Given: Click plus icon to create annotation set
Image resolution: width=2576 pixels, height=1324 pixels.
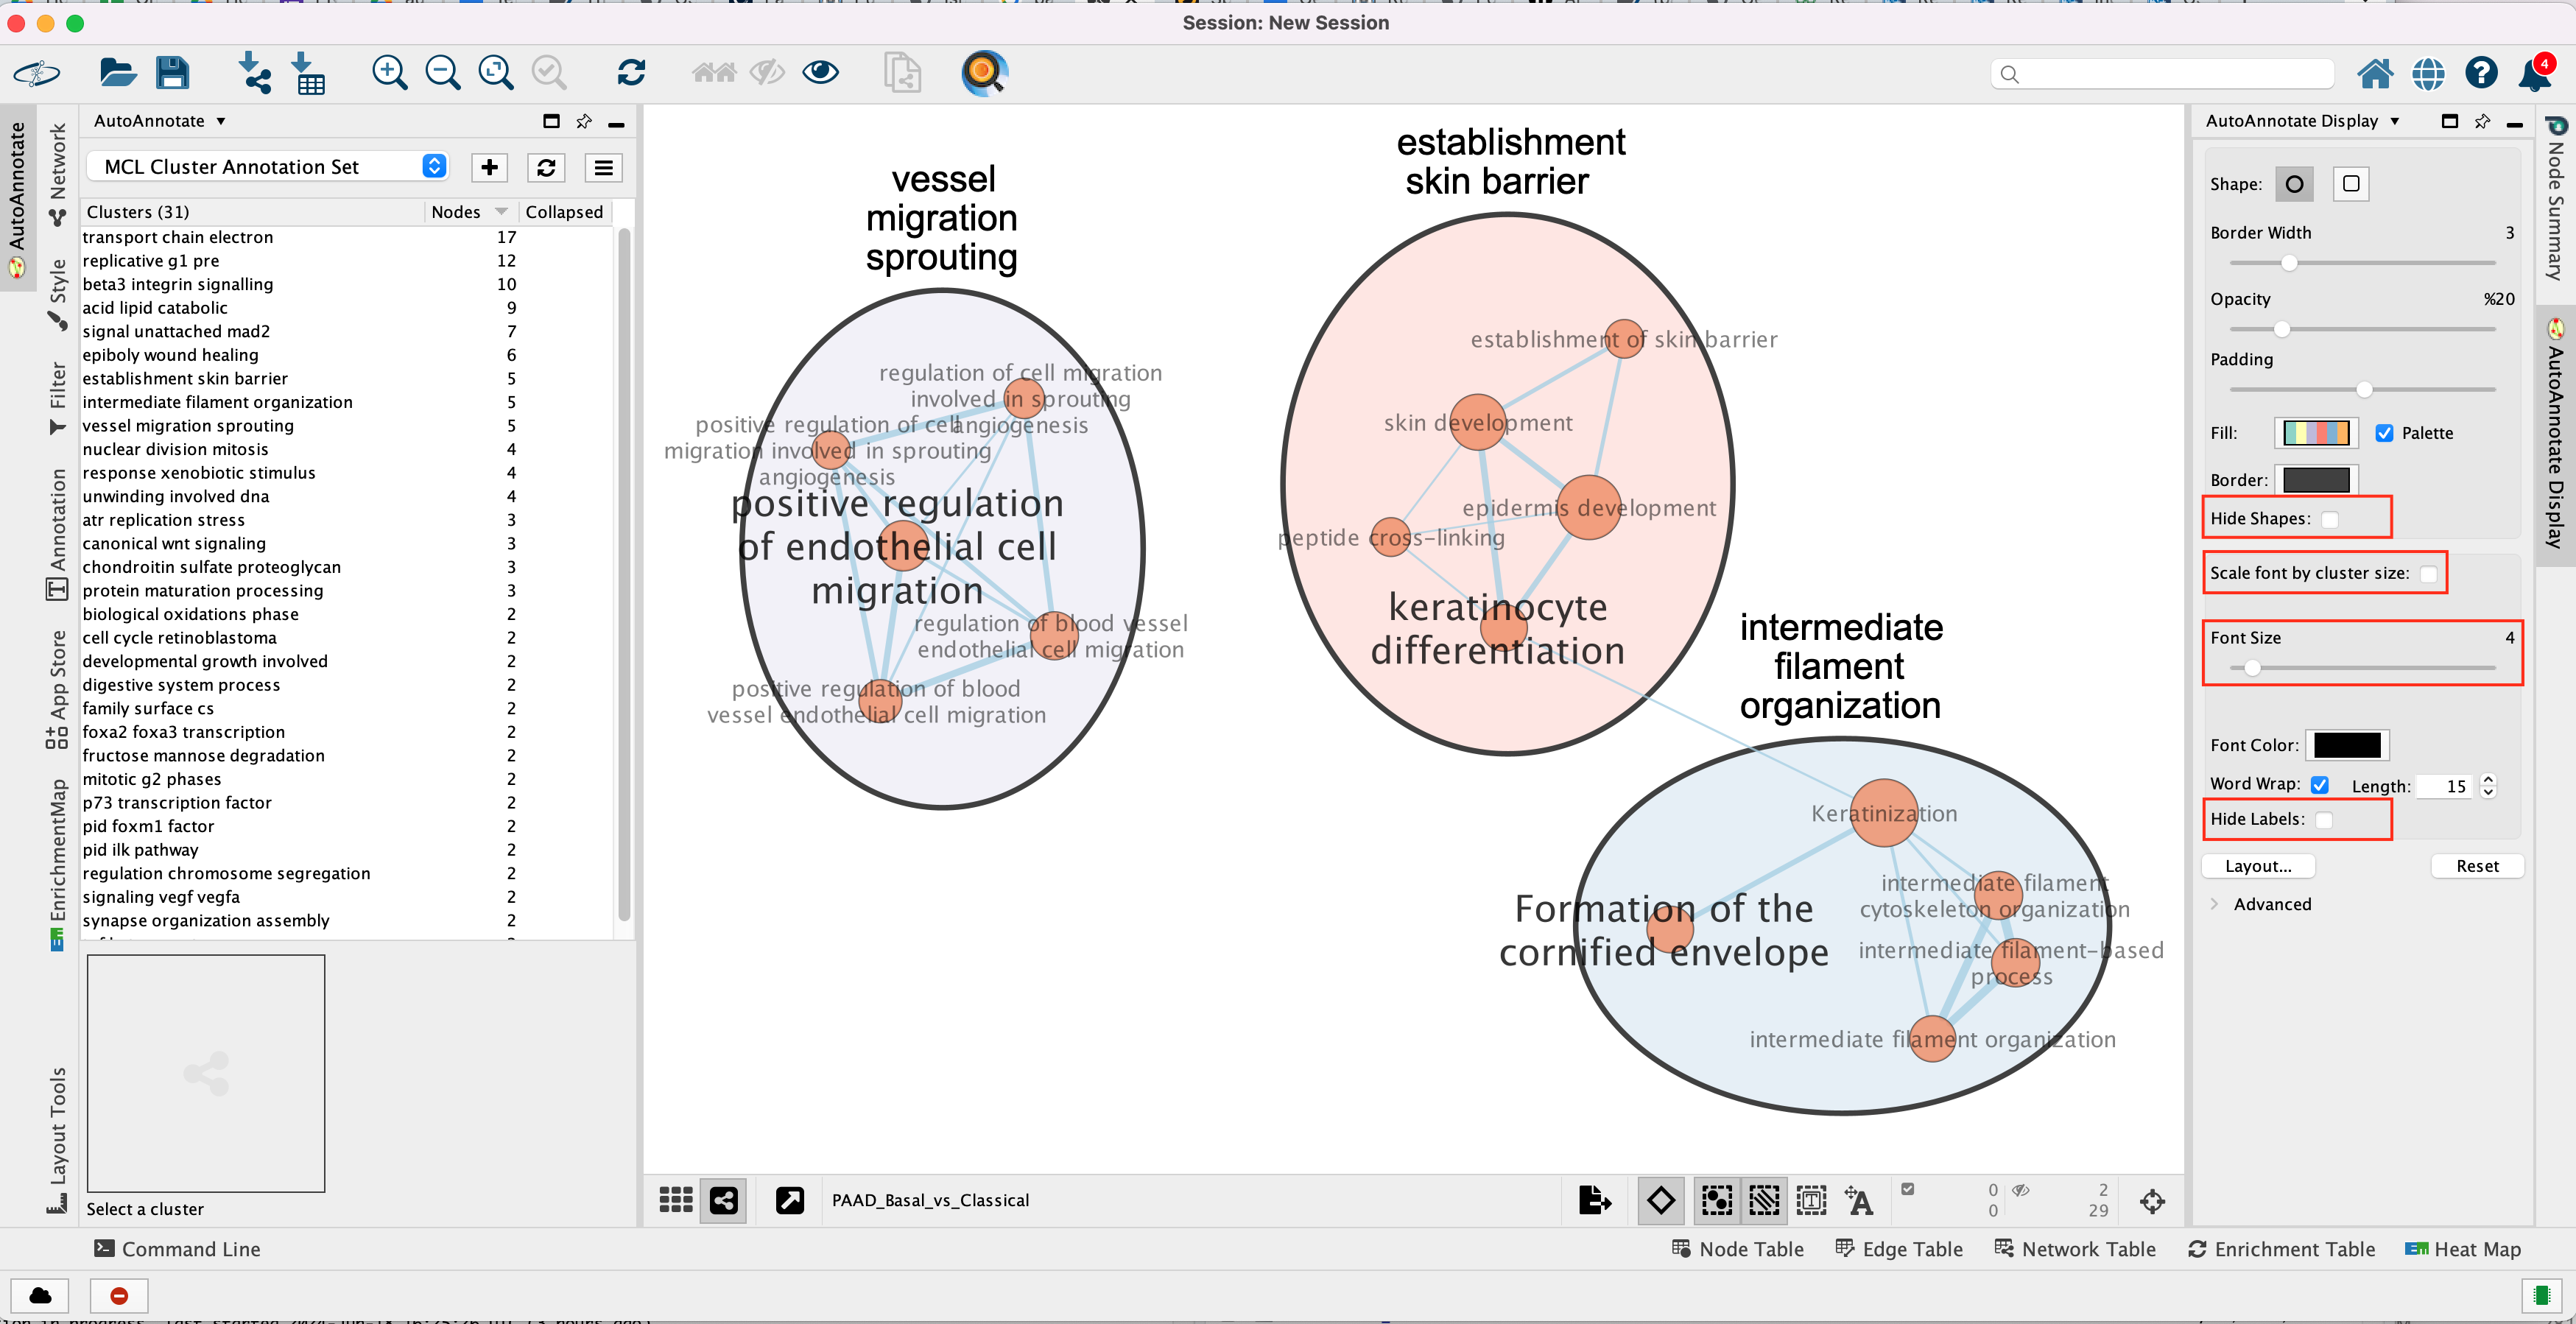Looking at the screenshot, I should click(x=489, y=167).
